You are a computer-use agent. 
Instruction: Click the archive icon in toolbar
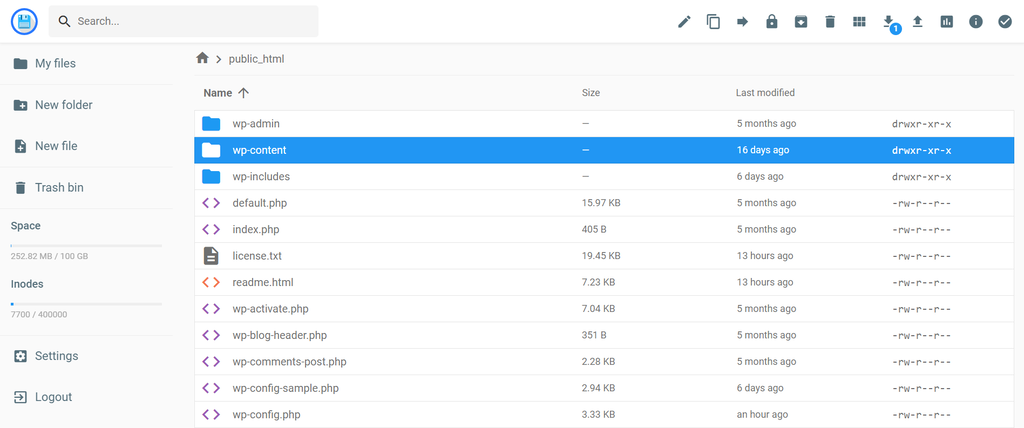(x=801, y=22)
